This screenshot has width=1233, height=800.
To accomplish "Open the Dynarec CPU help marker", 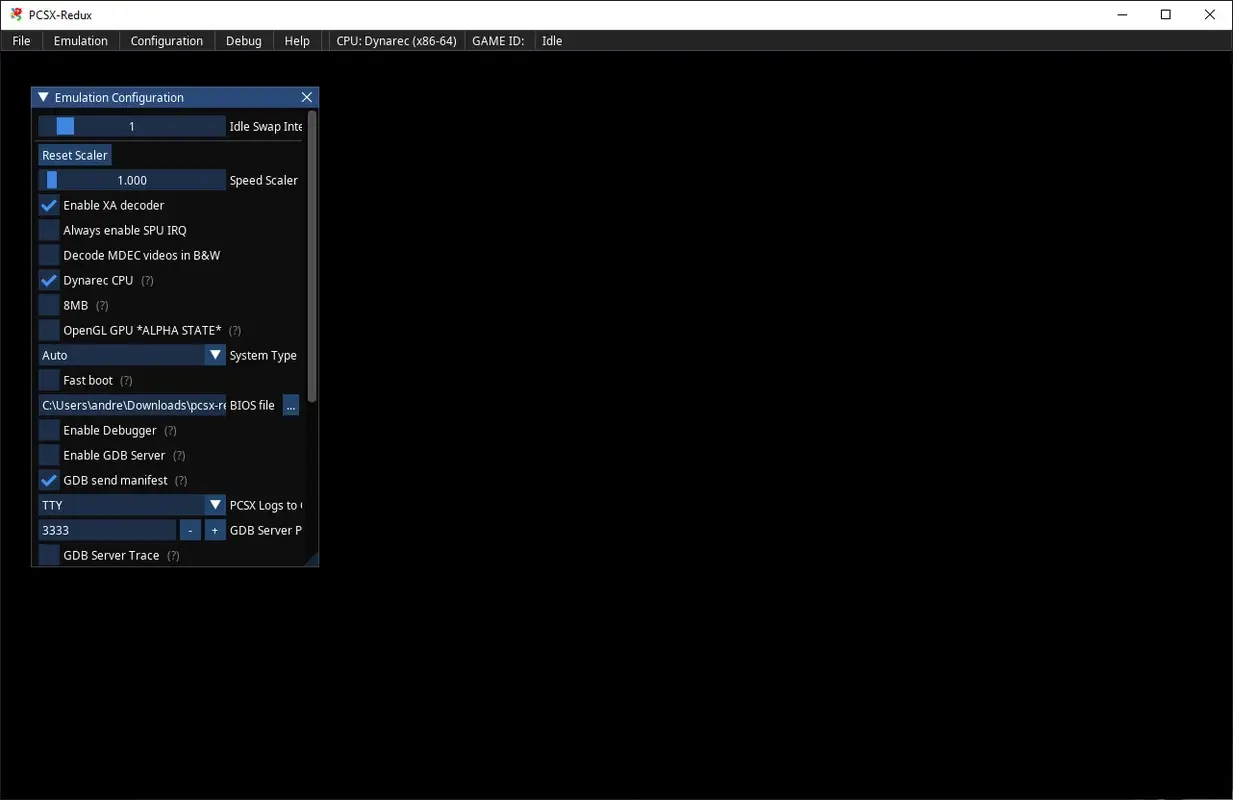I will 146,280.
